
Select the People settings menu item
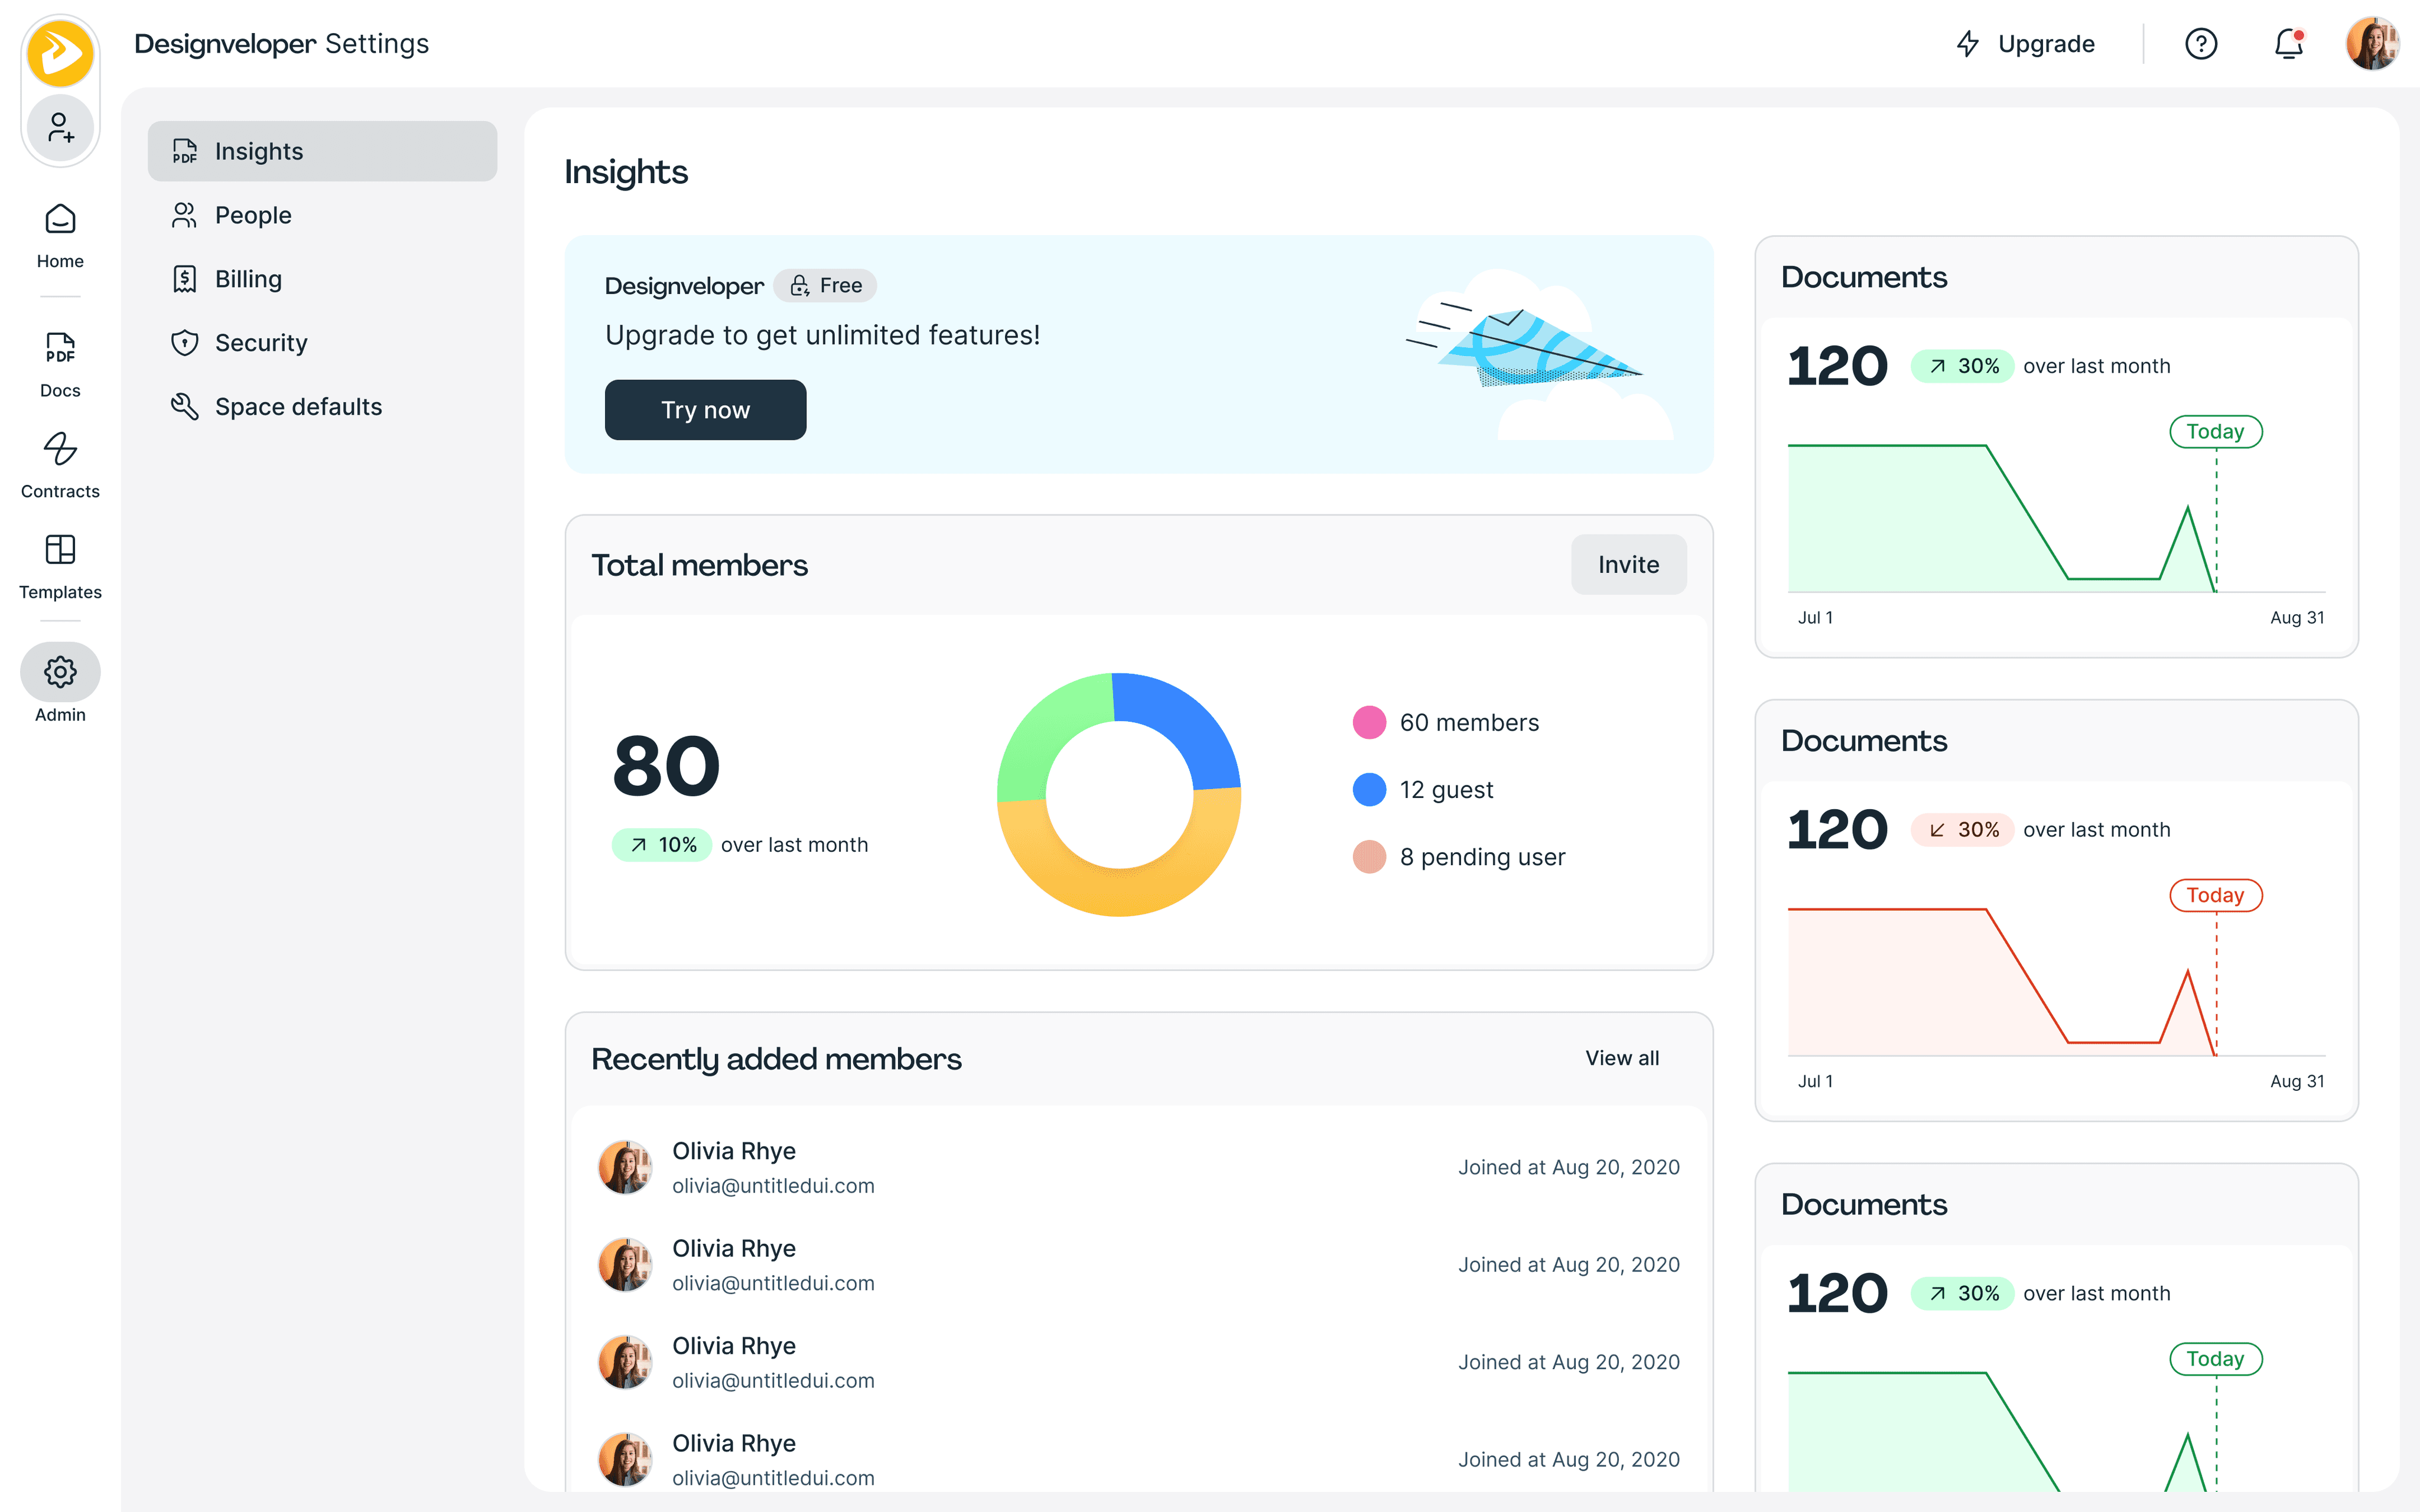253,215
